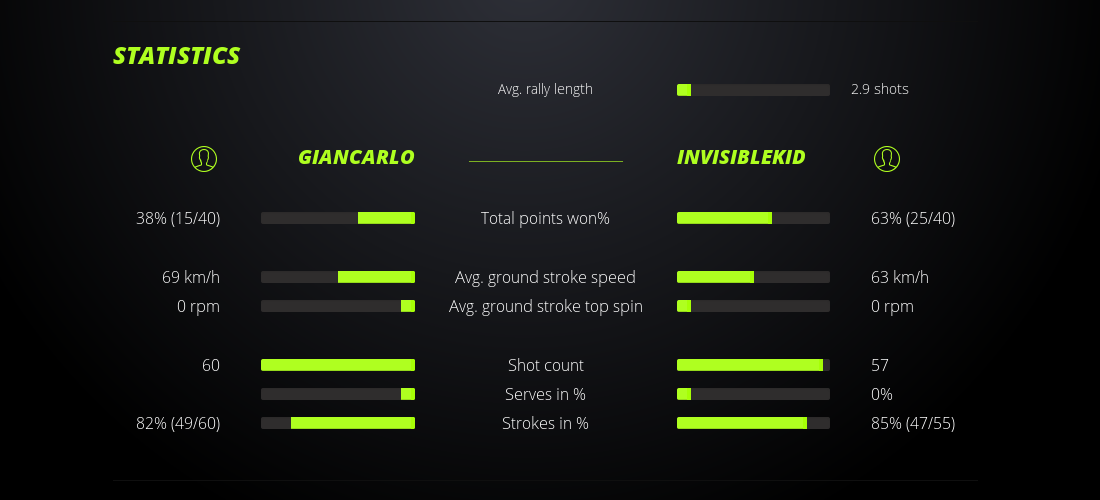Click Invisiblekid's ground stroke speed bar
The height and width of the screenshot is (500, 1100).
753,277
